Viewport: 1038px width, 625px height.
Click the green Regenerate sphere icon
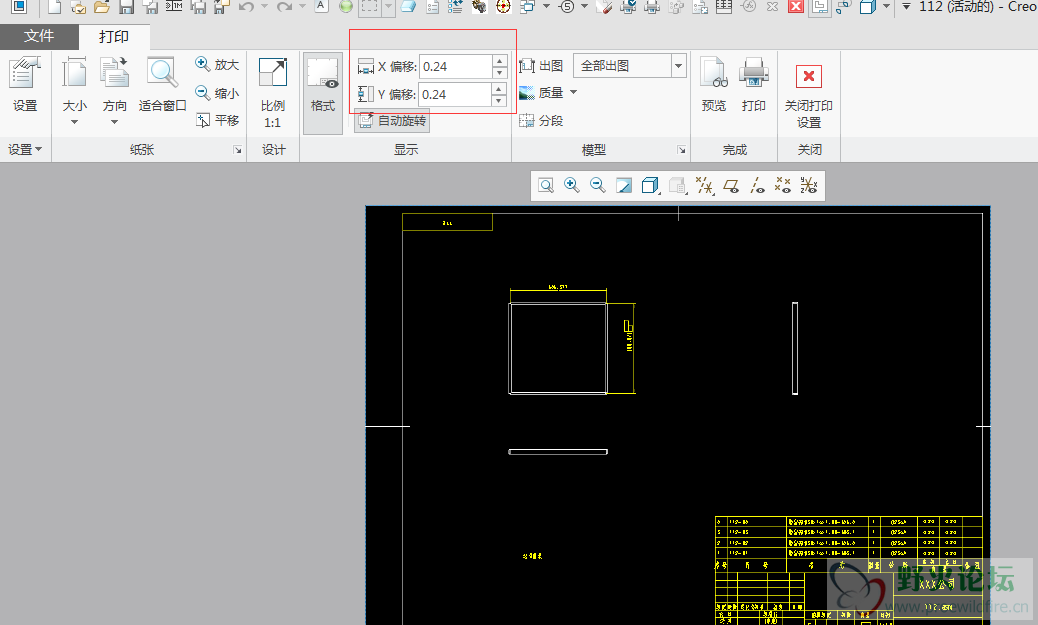[x=346, y=7]
